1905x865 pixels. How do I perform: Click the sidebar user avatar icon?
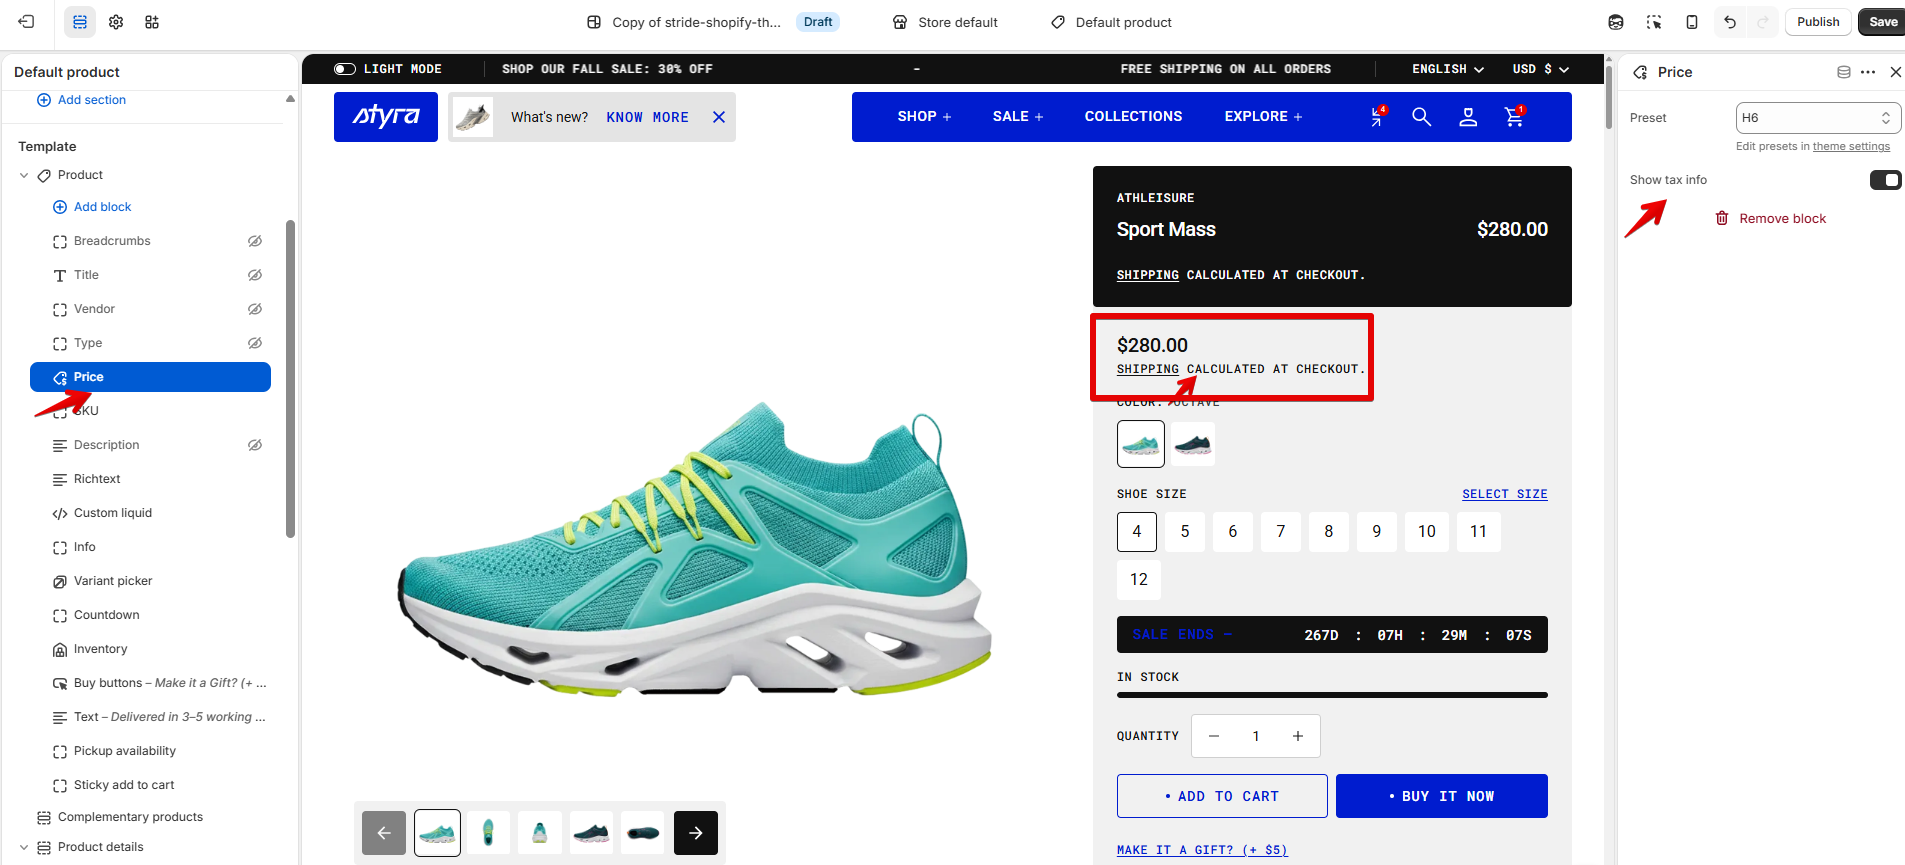coord(1616,22)
